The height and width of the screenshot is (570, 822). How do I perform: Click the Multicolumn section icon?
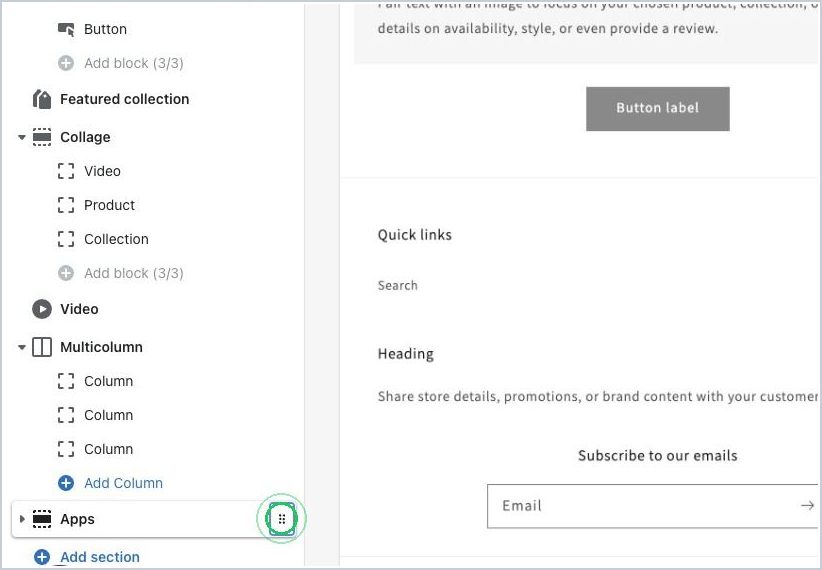[42, 347]
